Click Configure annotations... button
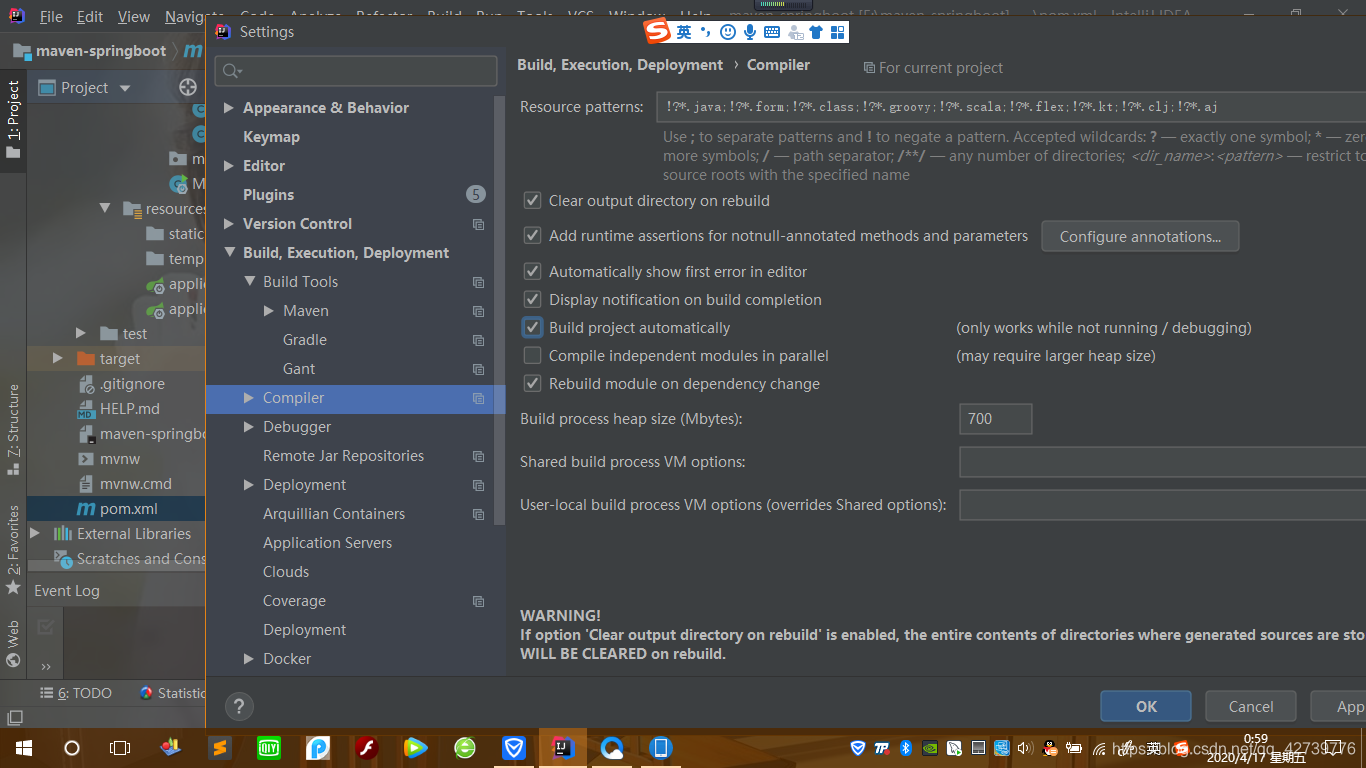The width and height of the screenshot is (1366, 768). click(1140, 237)
